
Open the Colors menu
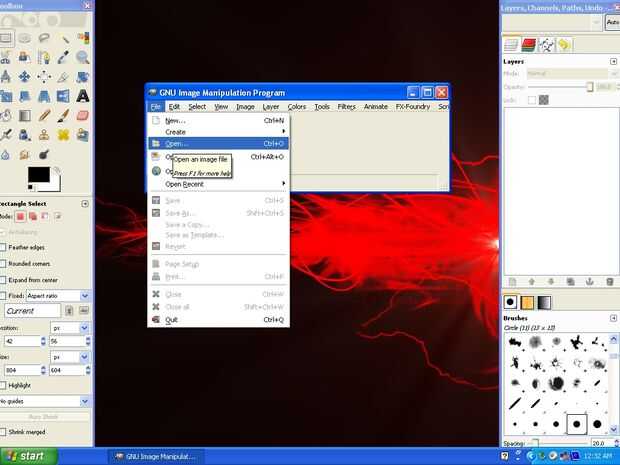[297, 107]
